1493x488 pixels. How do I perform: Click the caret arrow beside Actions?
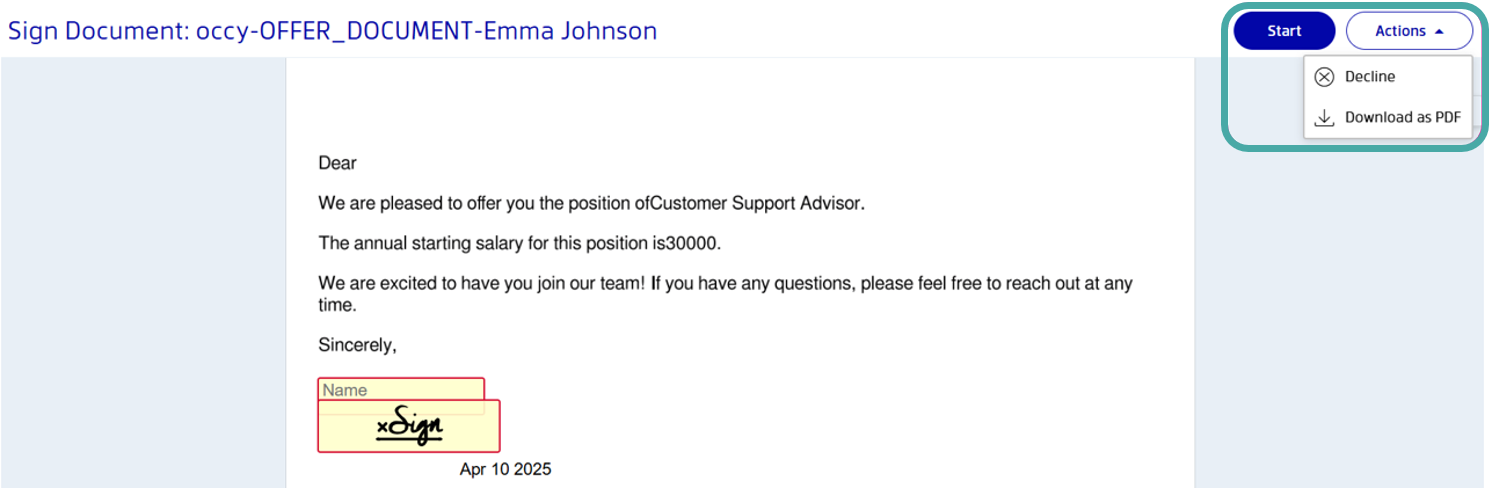pos(1439,32)
